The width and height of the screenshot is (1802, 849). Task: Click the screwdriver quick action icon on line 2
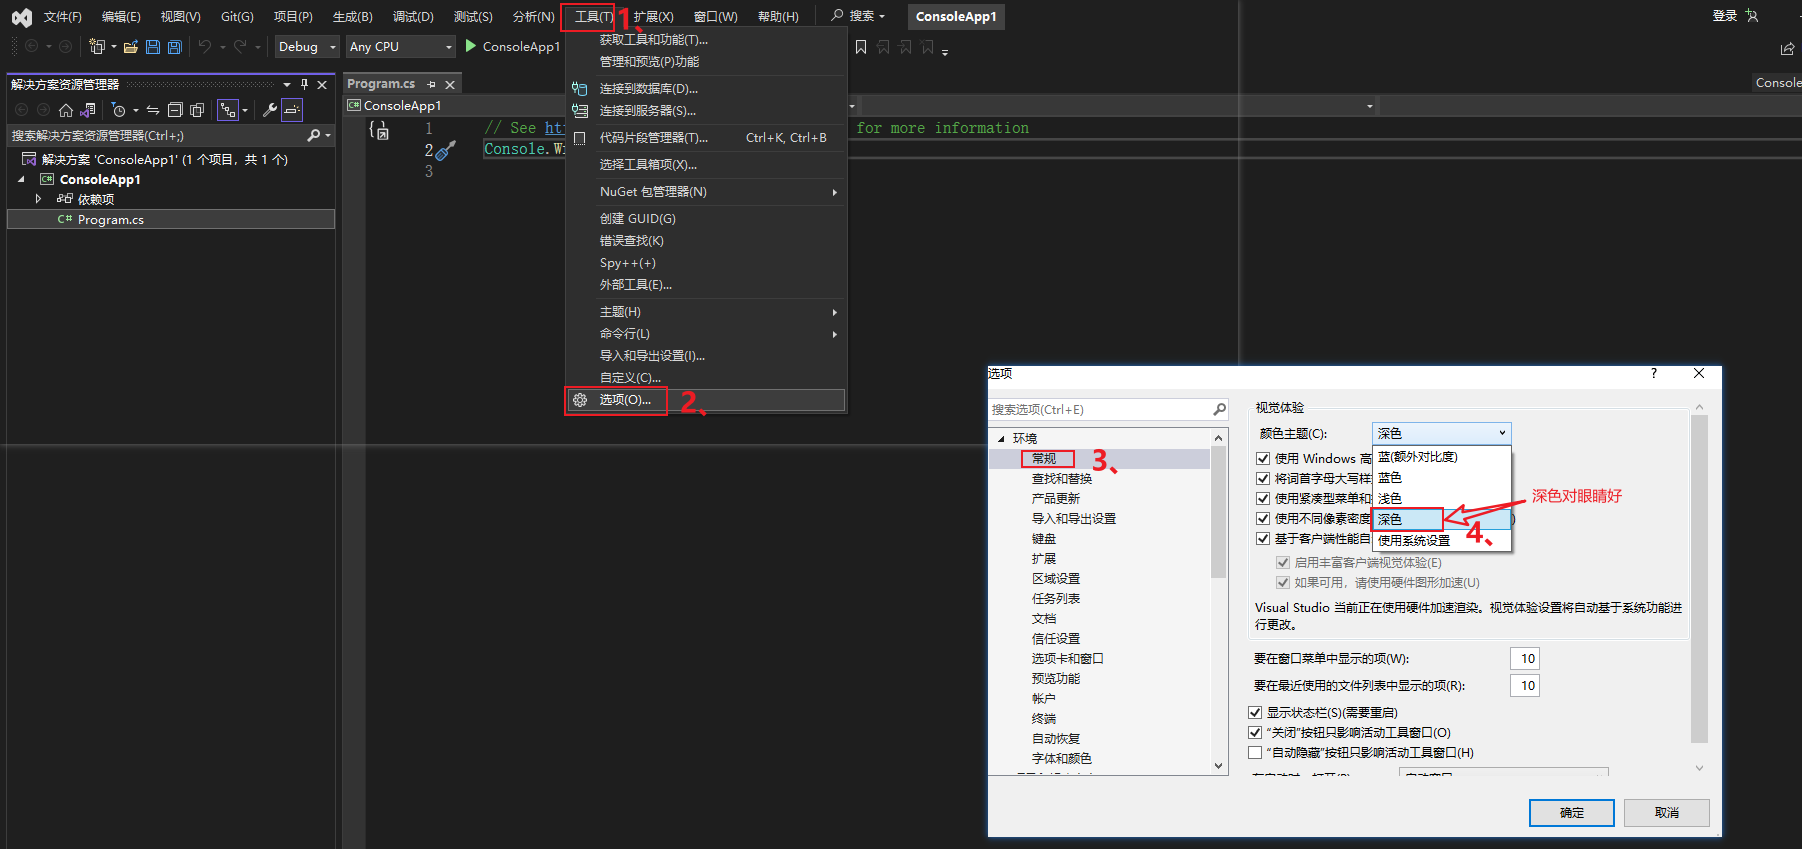[446, 150]
